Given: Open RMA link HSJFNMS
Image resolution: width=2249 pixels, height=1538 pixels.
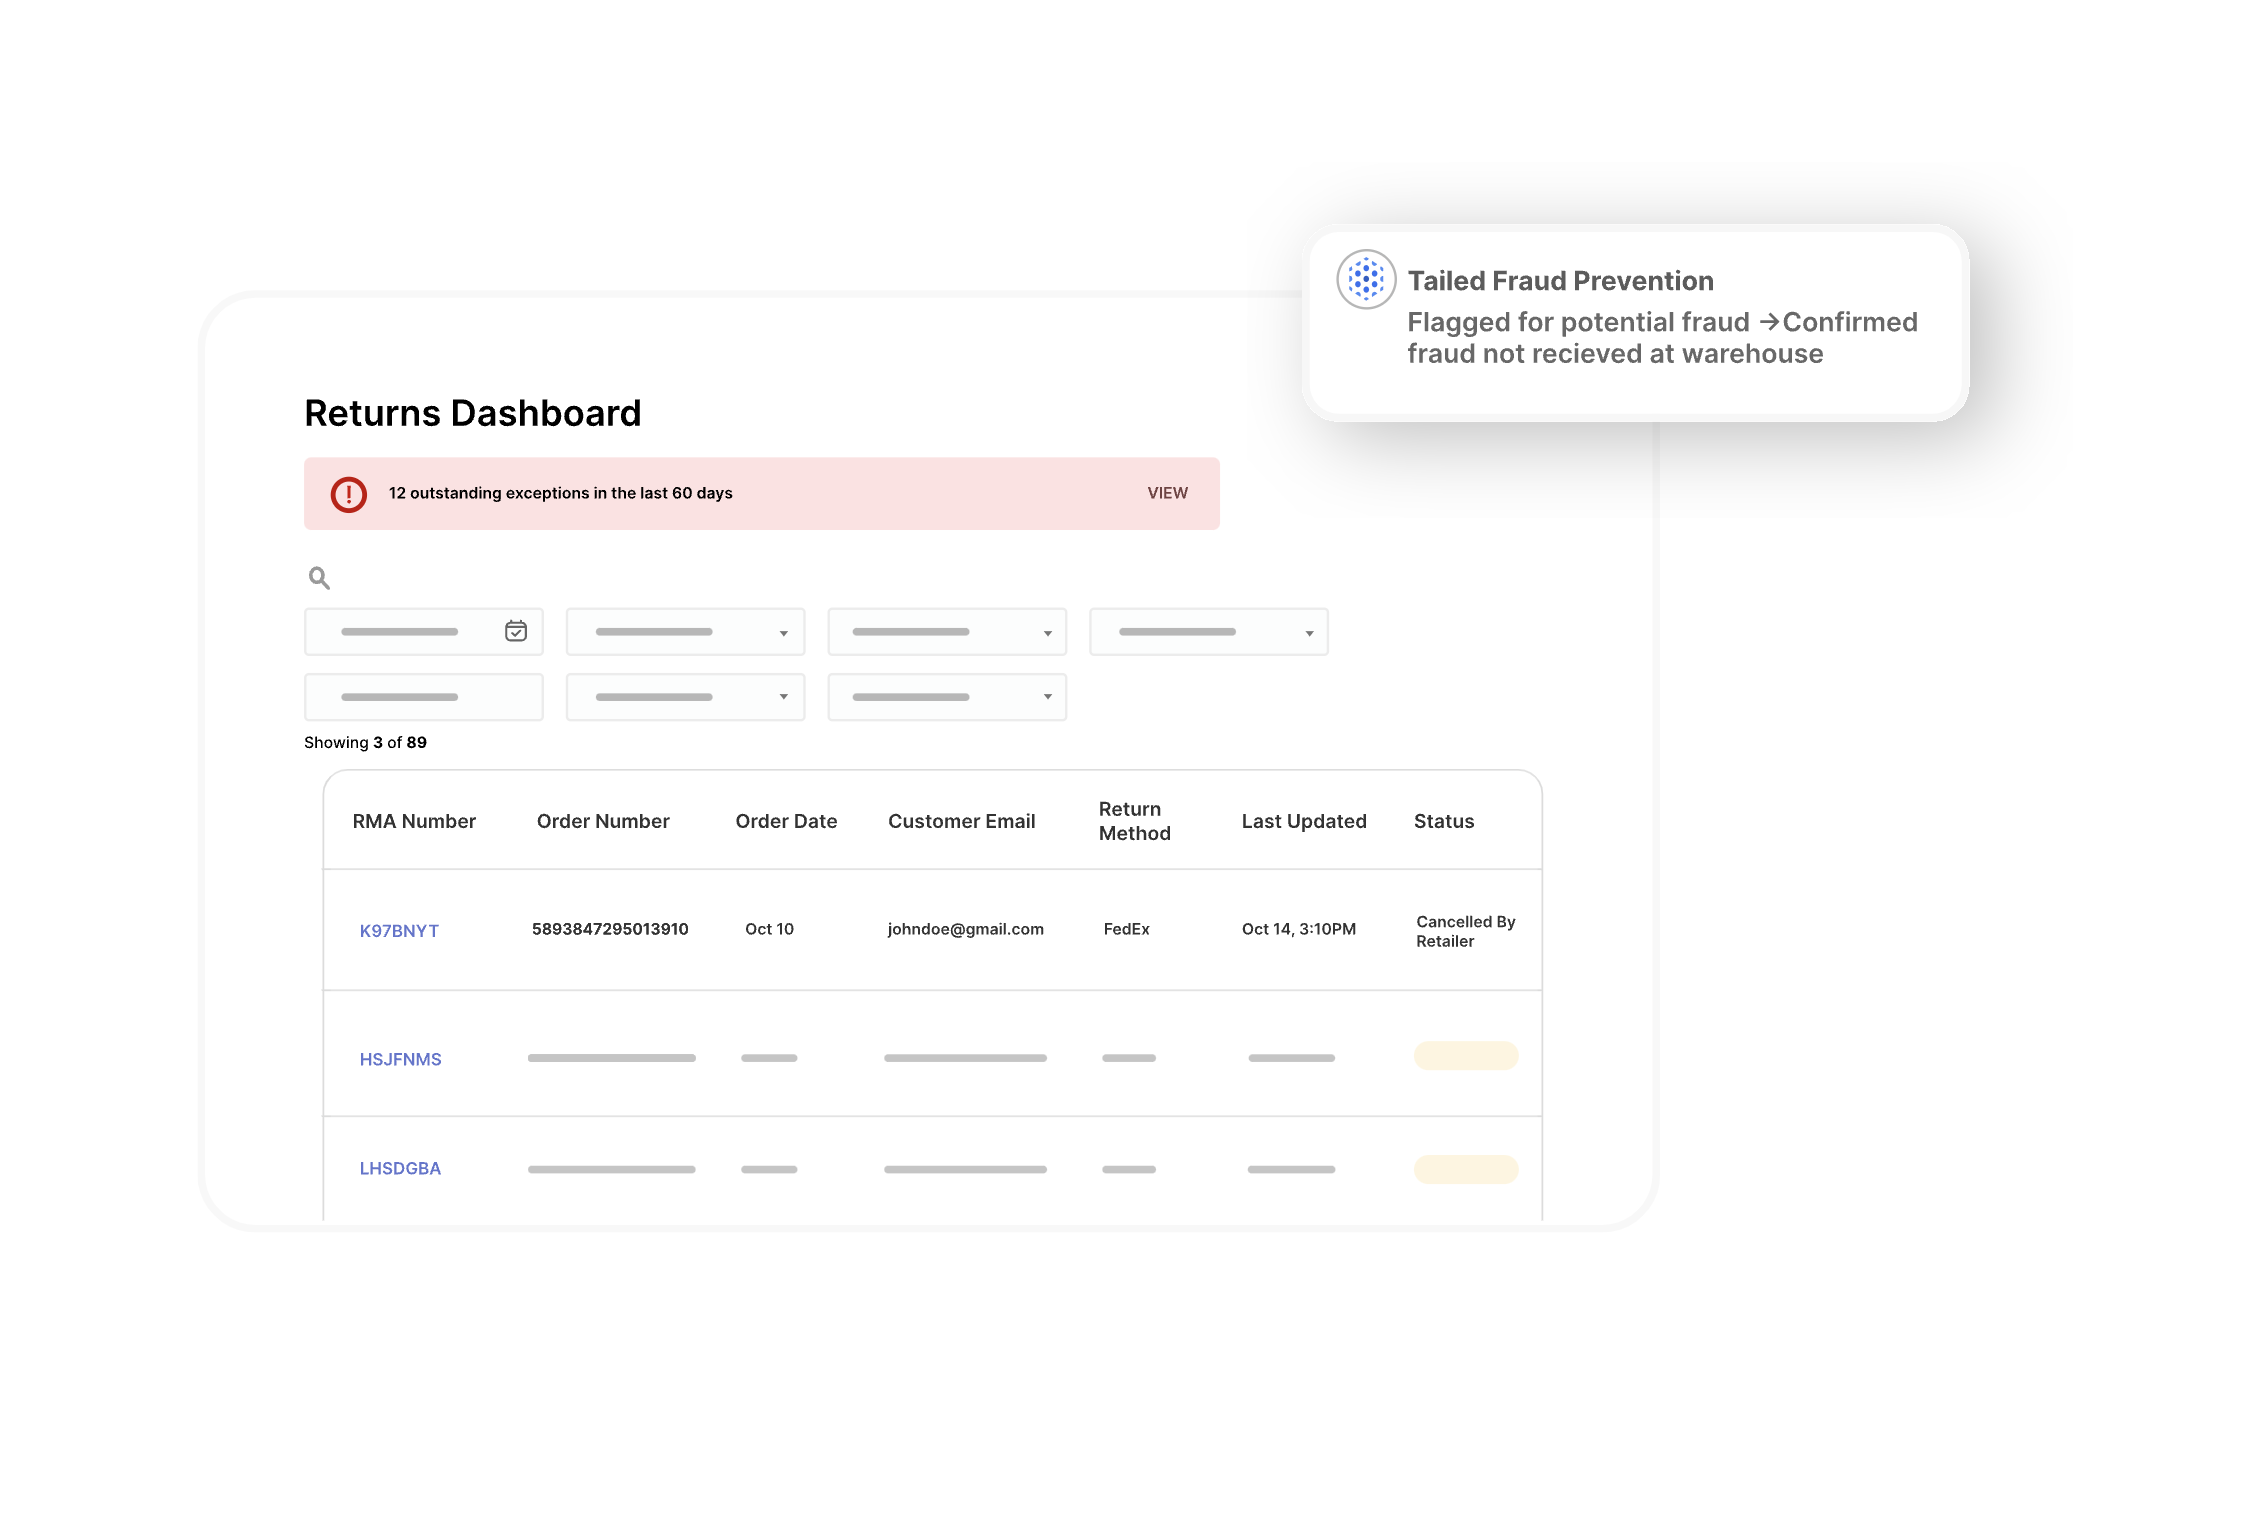Looking at the screenshot, I should point(400,1059).
